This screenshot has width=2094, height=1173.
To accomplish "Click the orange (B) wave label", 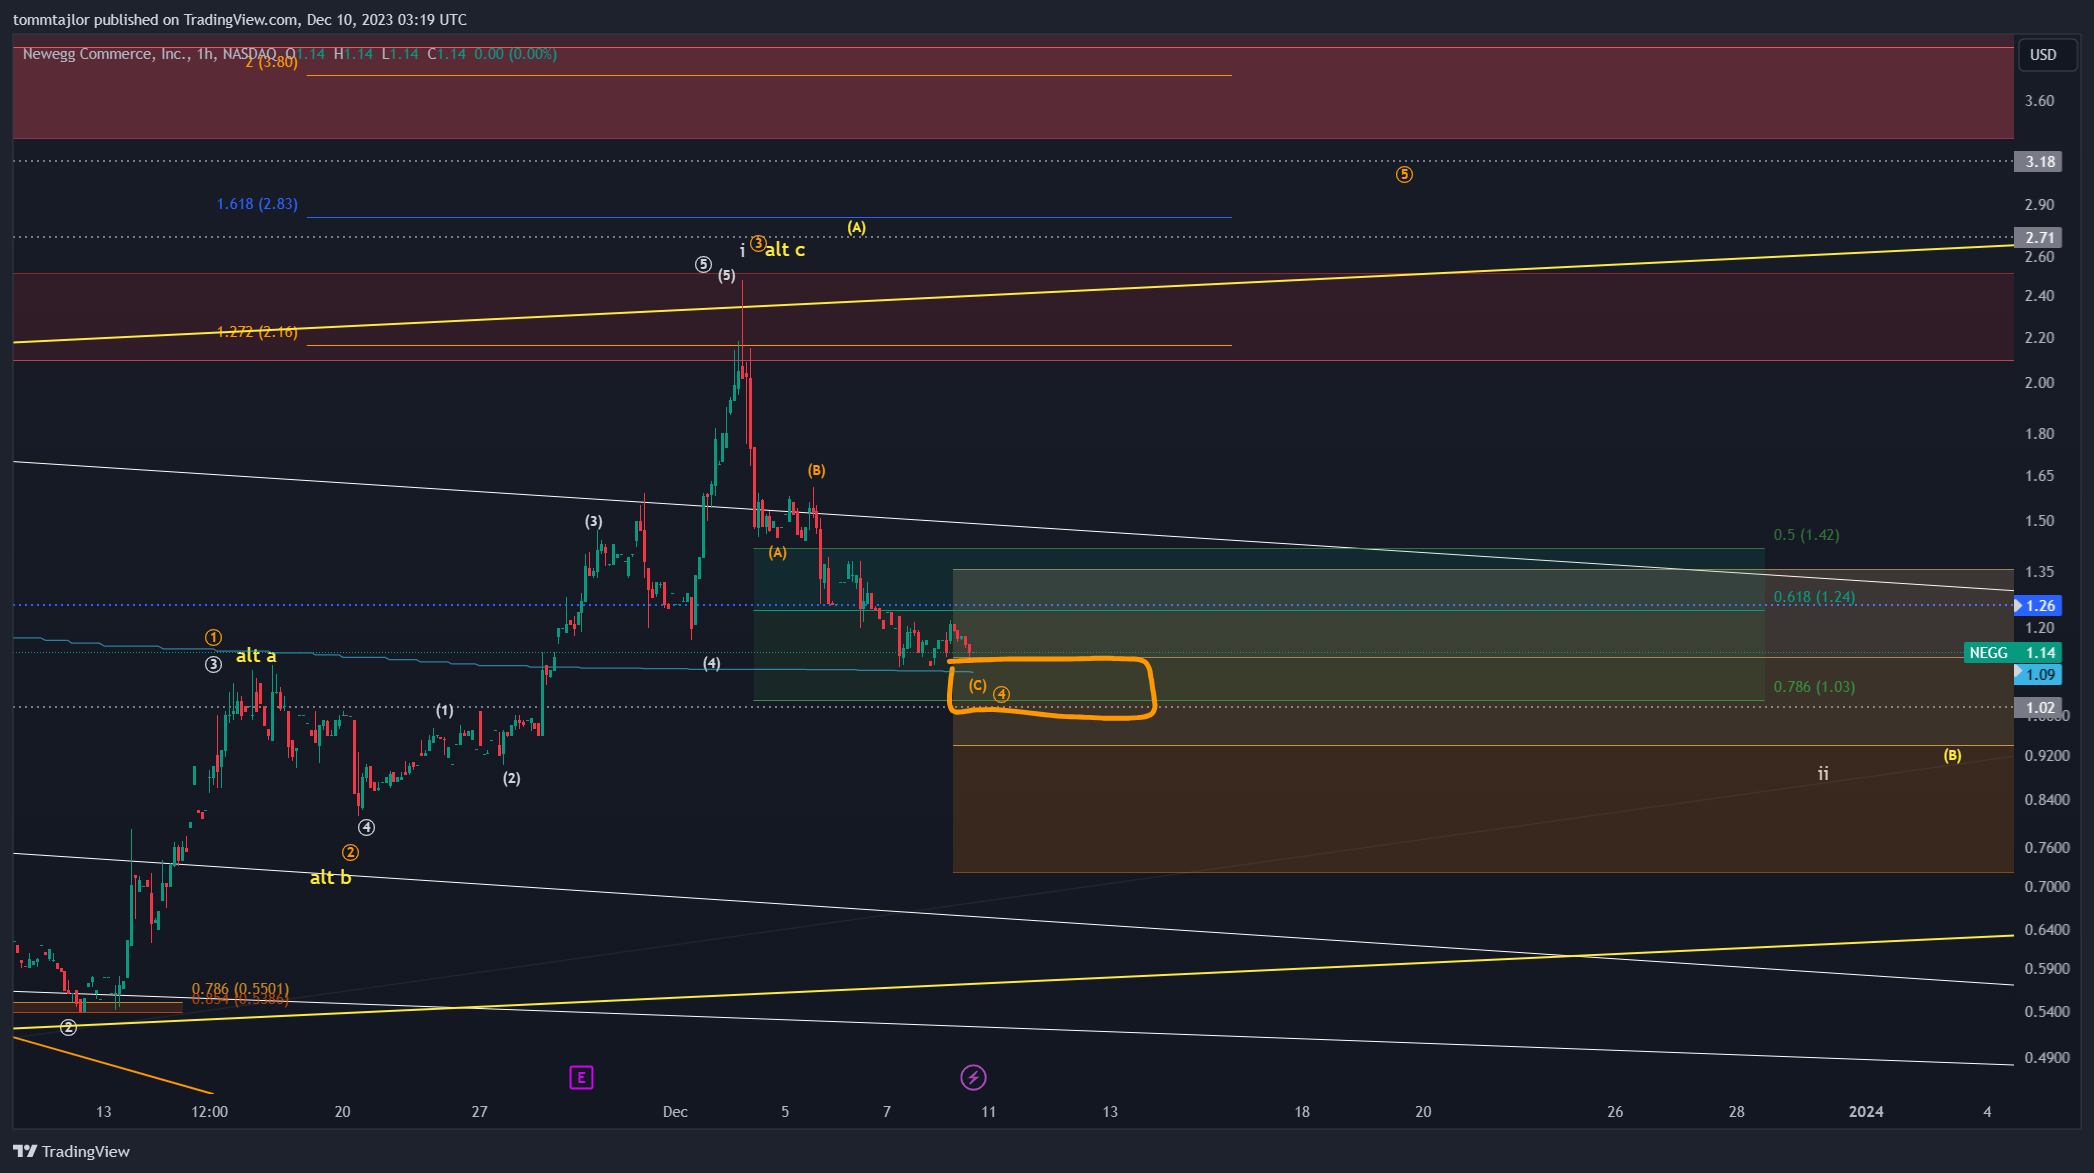I will click(x=816, y=470).
